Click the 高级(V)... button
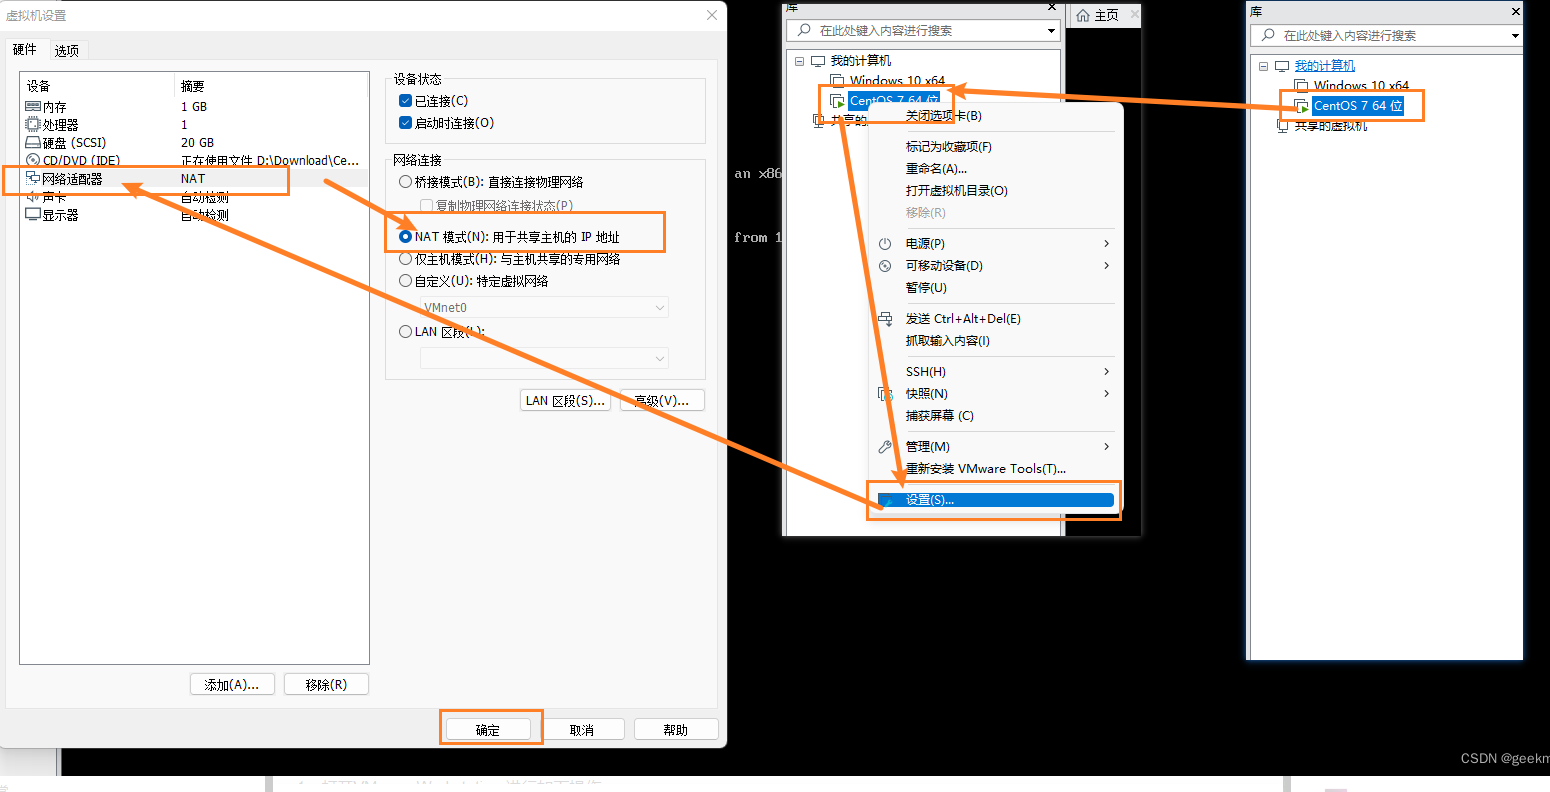Screen dimensions: 1550x792 662,401
